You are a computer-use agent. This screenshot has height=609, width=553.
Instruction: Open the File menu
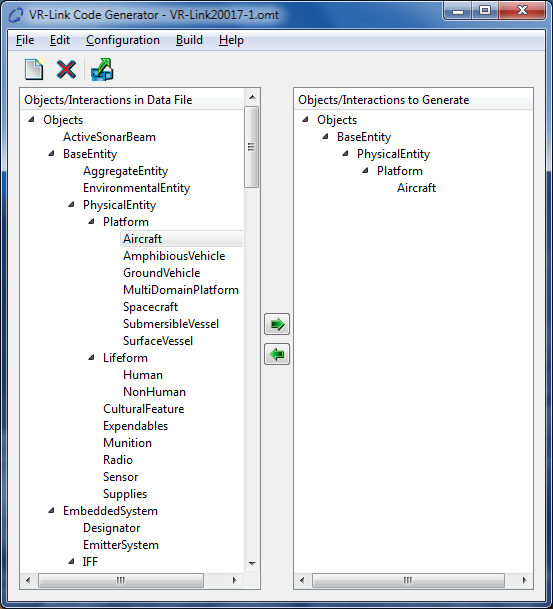[x=25, y=40]
